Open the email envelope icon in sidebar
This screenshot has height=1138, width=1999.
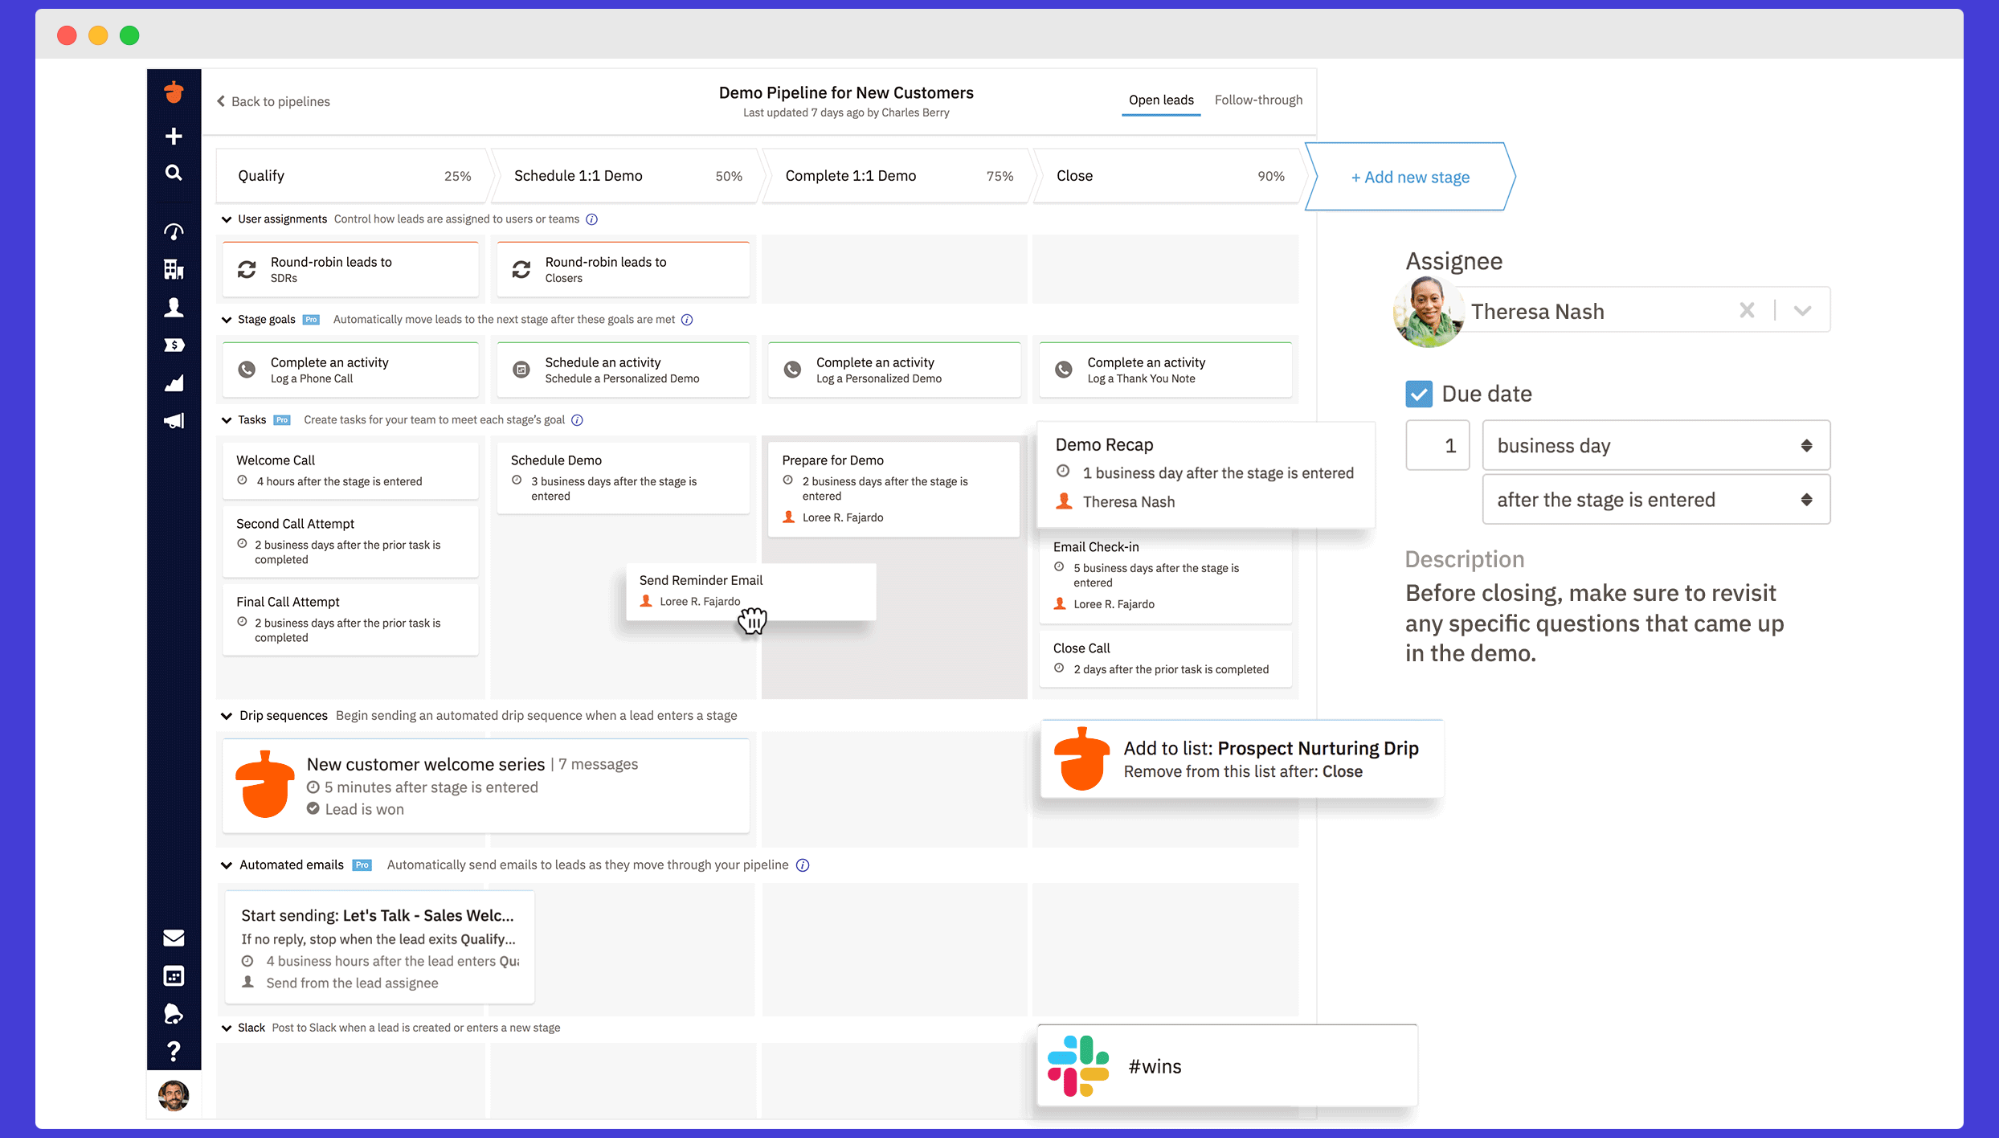(x=174, y=938)
